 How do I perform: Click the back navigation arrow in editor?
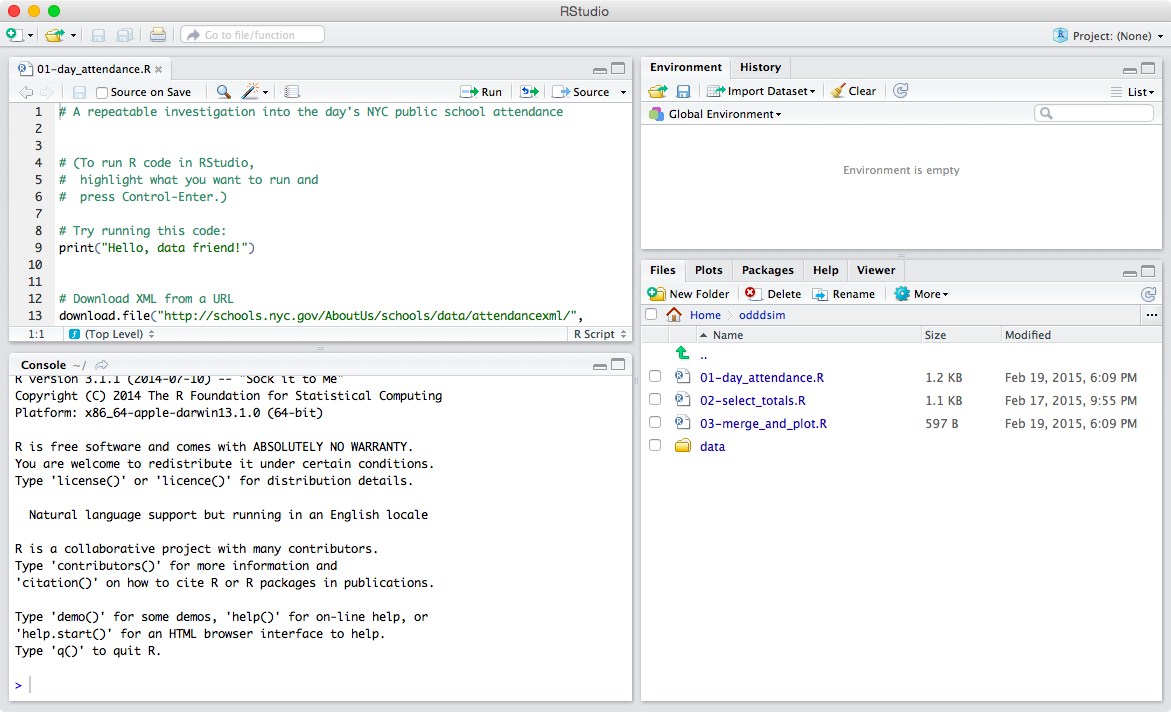pos(26,92)
